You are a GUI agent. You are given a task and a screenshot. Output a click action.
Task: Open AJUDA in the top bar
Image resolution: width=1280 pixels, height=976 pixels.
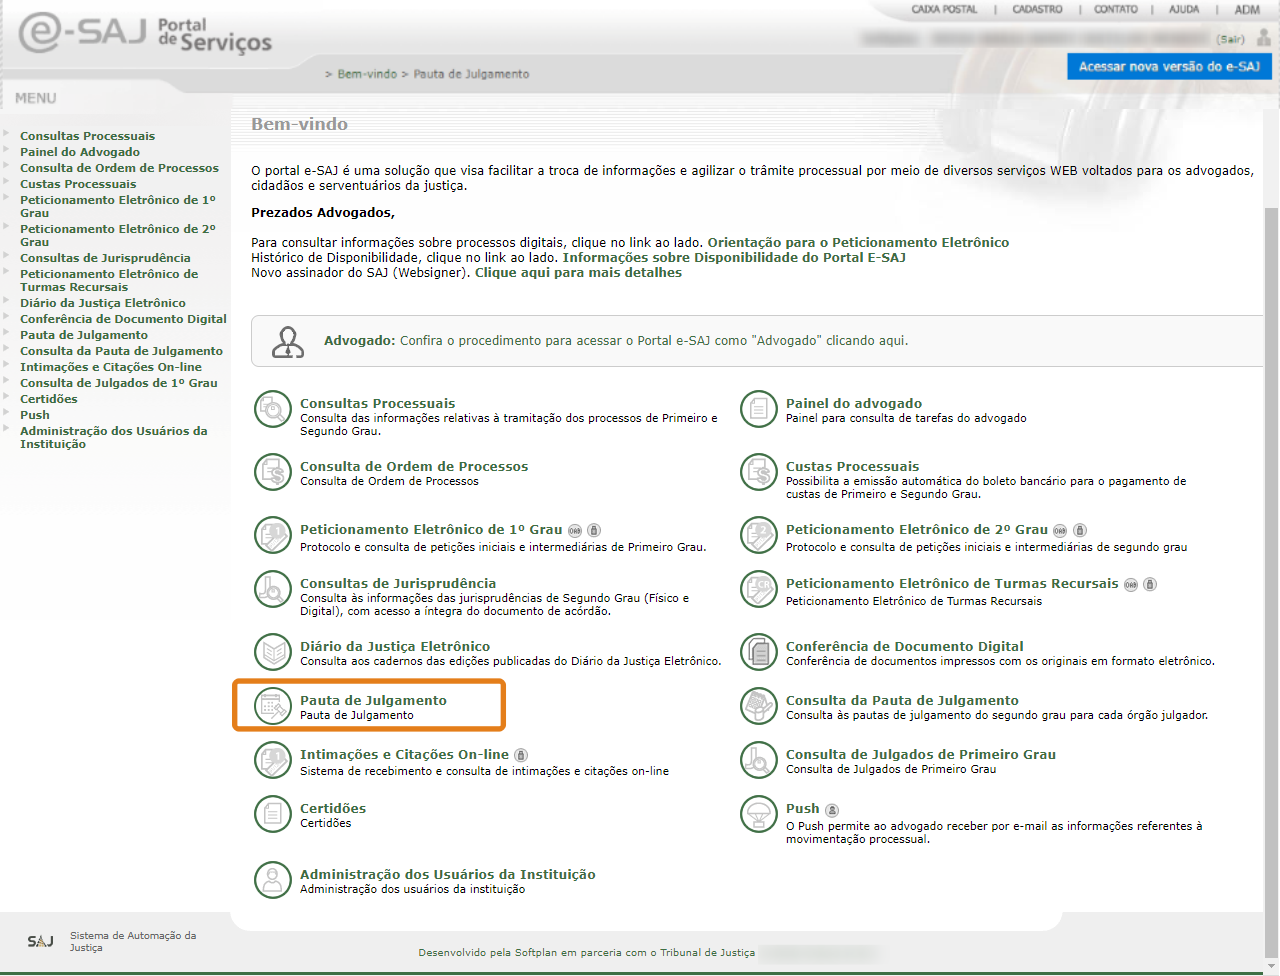coord(1184,9)
